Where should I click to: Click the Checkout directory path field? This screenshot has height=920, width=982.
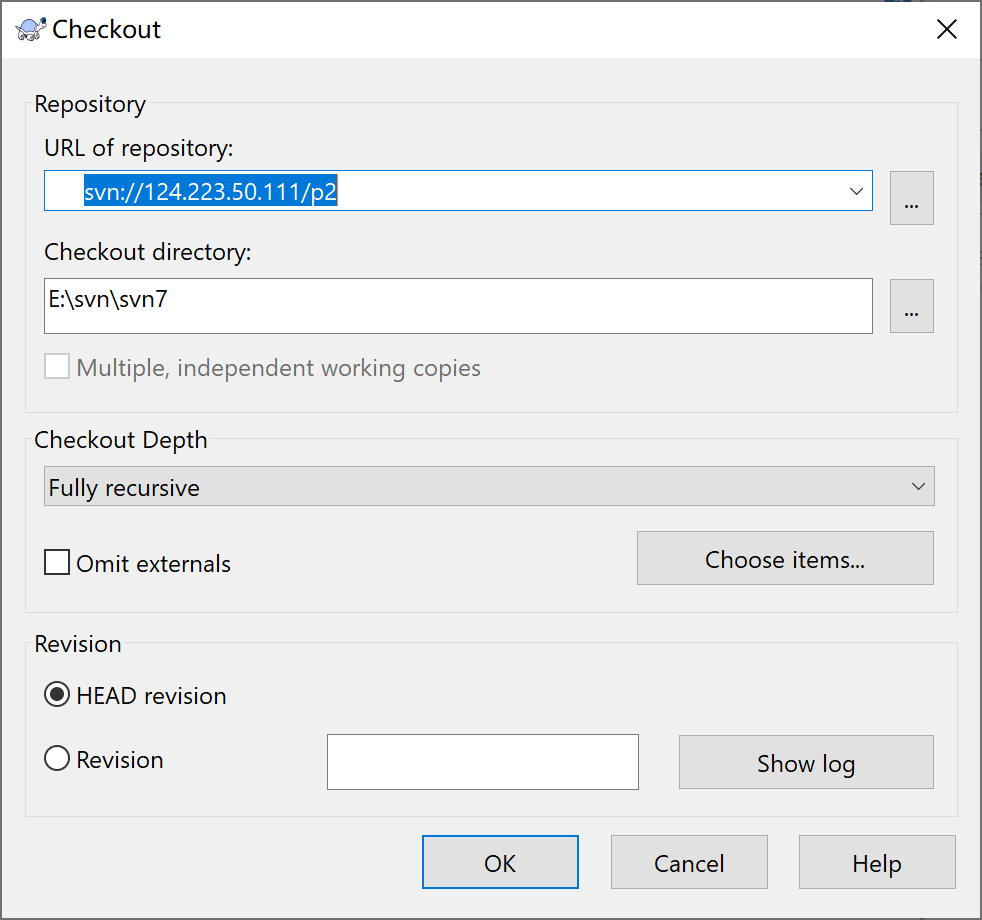[458, 305]
